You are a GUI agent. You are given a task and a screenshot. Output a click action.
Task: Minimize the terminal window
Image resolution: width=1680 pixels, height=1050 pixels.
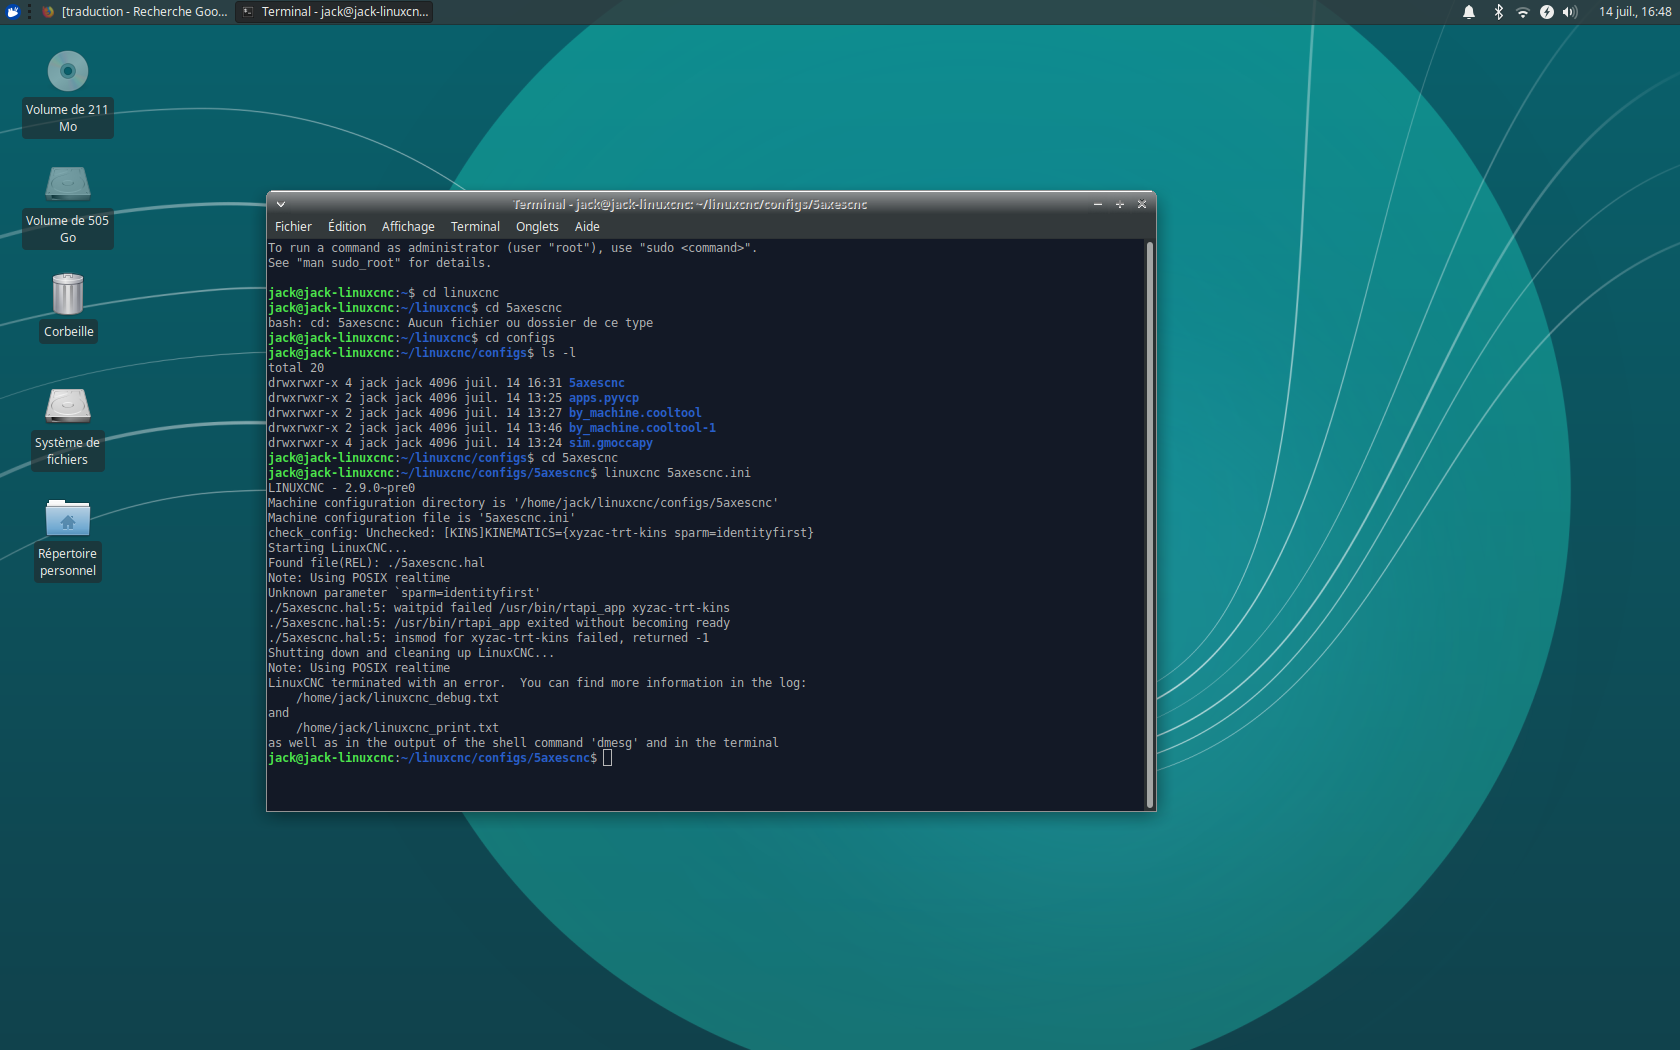(x=1098, y=204)
